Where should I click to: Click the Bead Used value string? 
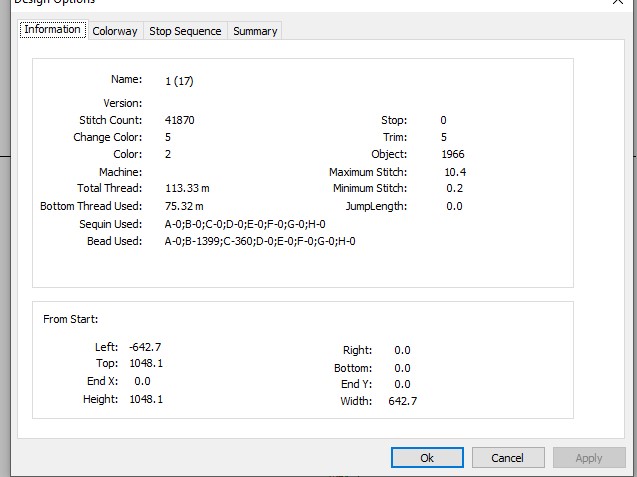click(x=260, y=241)
